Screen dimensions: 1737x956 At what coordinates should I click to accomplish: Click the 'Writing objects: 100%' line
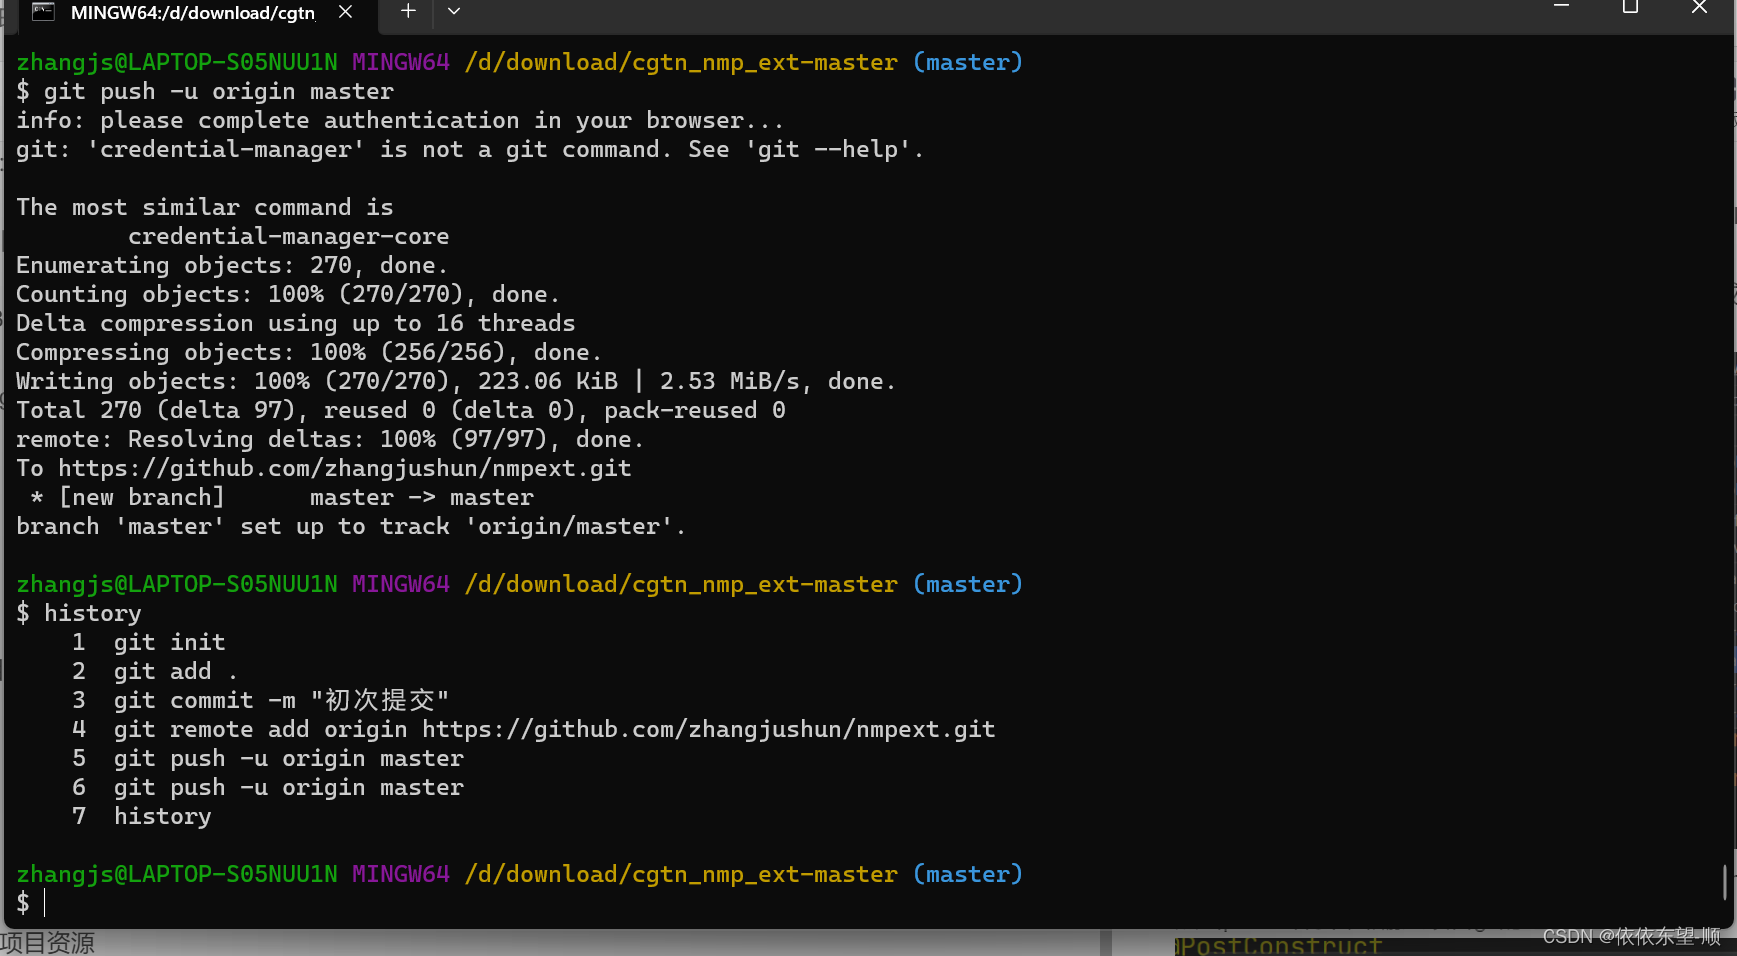[x=456, y=381]
